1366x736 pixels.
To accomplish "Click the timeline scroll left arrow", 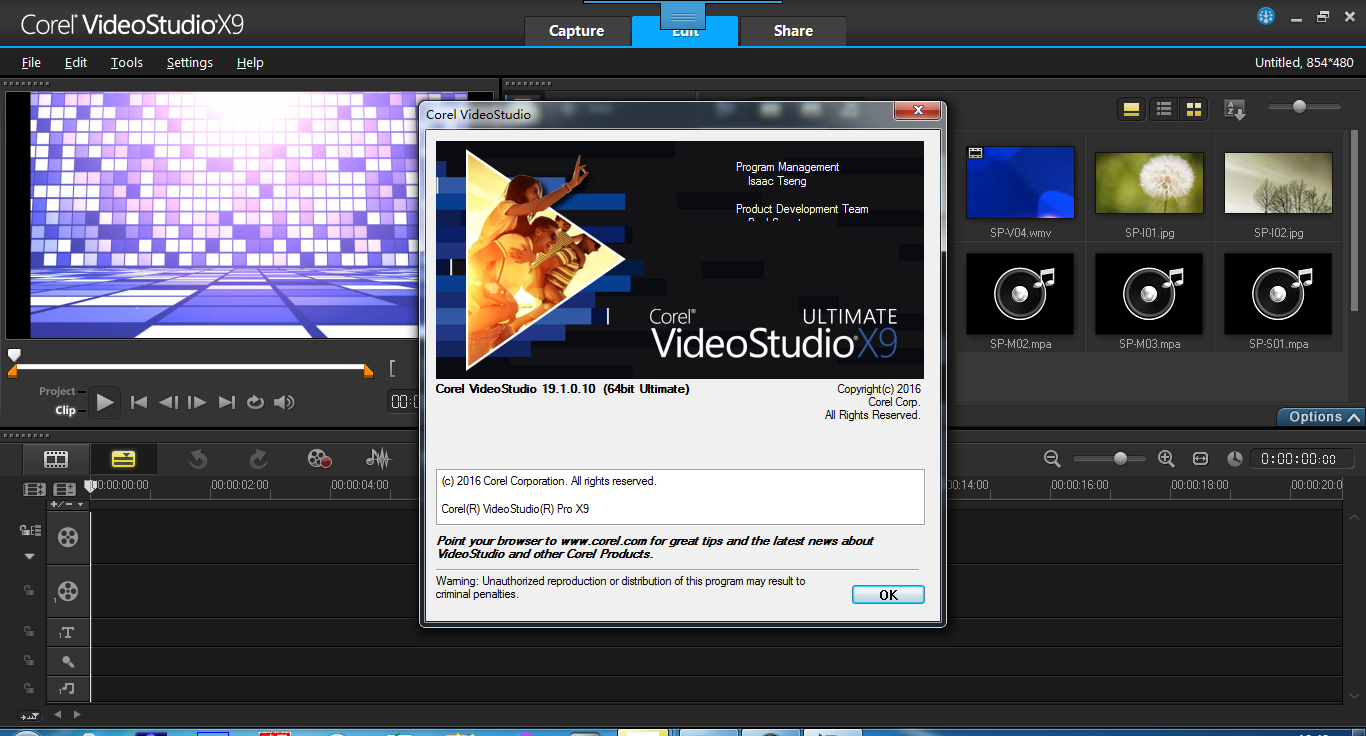I will tap(57, 715).
